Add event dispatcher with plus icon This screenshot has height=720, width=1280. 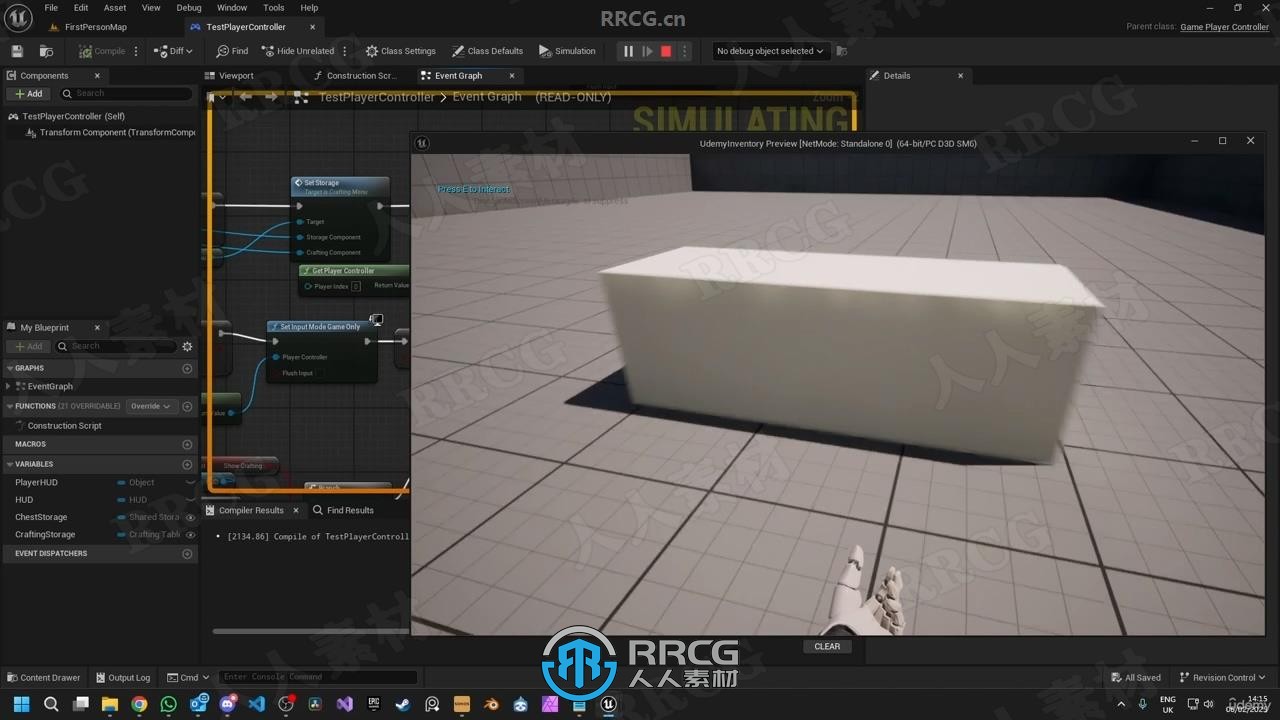(187, 553)
